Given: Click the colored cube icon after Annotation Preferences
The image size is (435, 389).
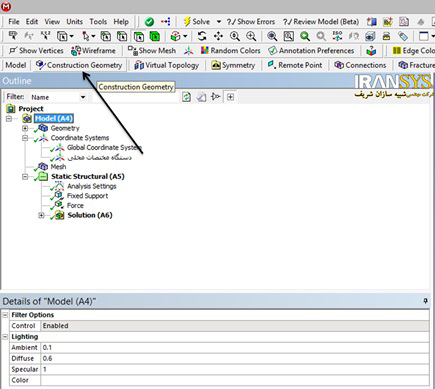Looking at the screenshot, I should 371,51.
